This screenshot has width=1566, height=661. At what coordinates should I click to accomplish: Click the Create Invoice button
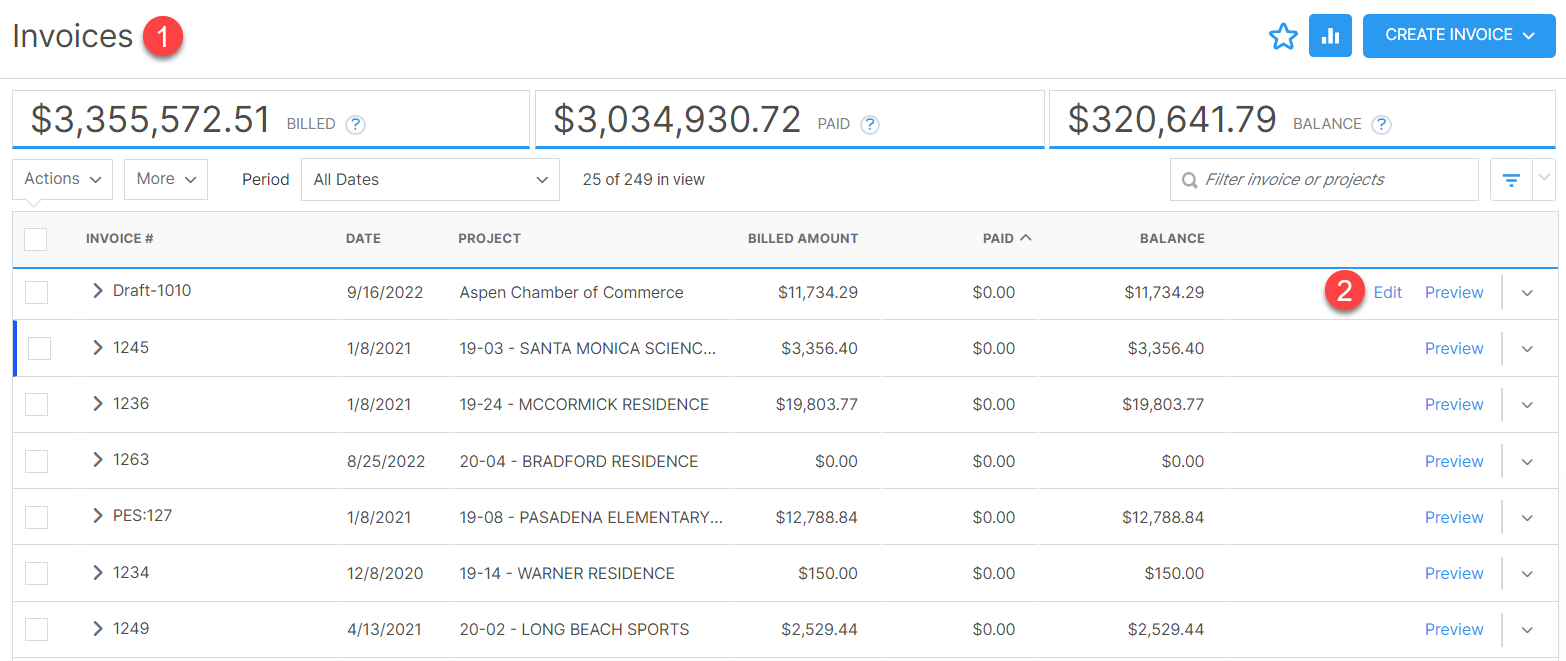point(1458,35)
